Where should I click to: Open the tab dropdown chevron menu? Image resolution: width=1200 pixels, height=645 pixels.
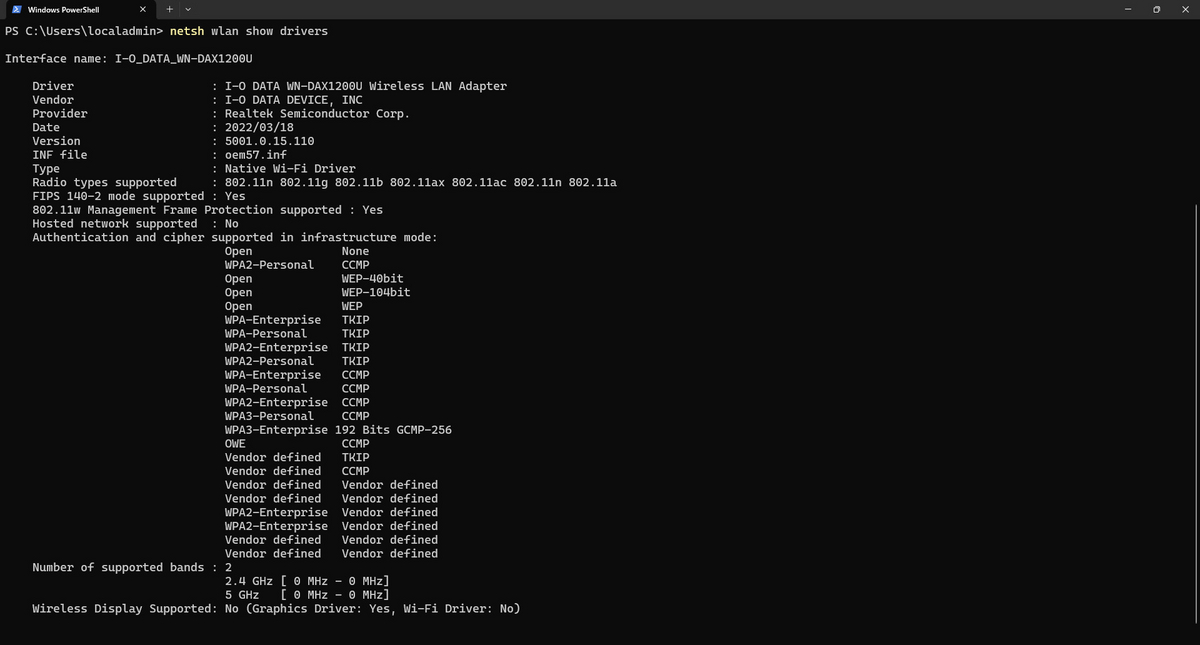click(188, 9)
